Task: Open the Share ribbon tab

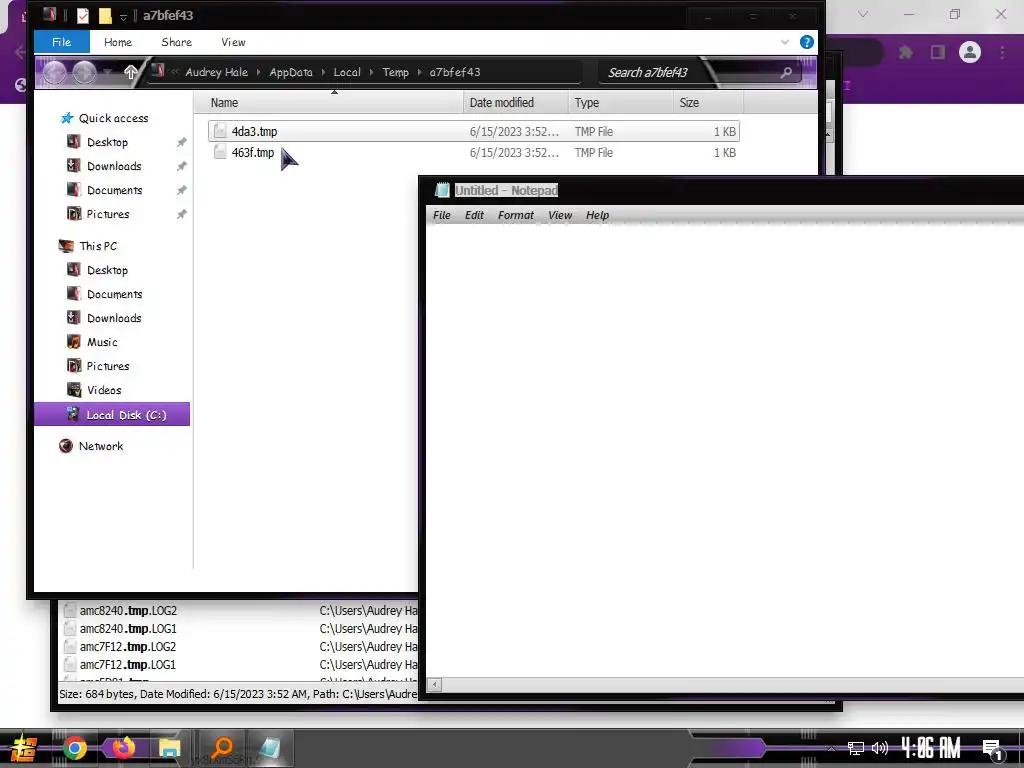Action: point(176,42)
